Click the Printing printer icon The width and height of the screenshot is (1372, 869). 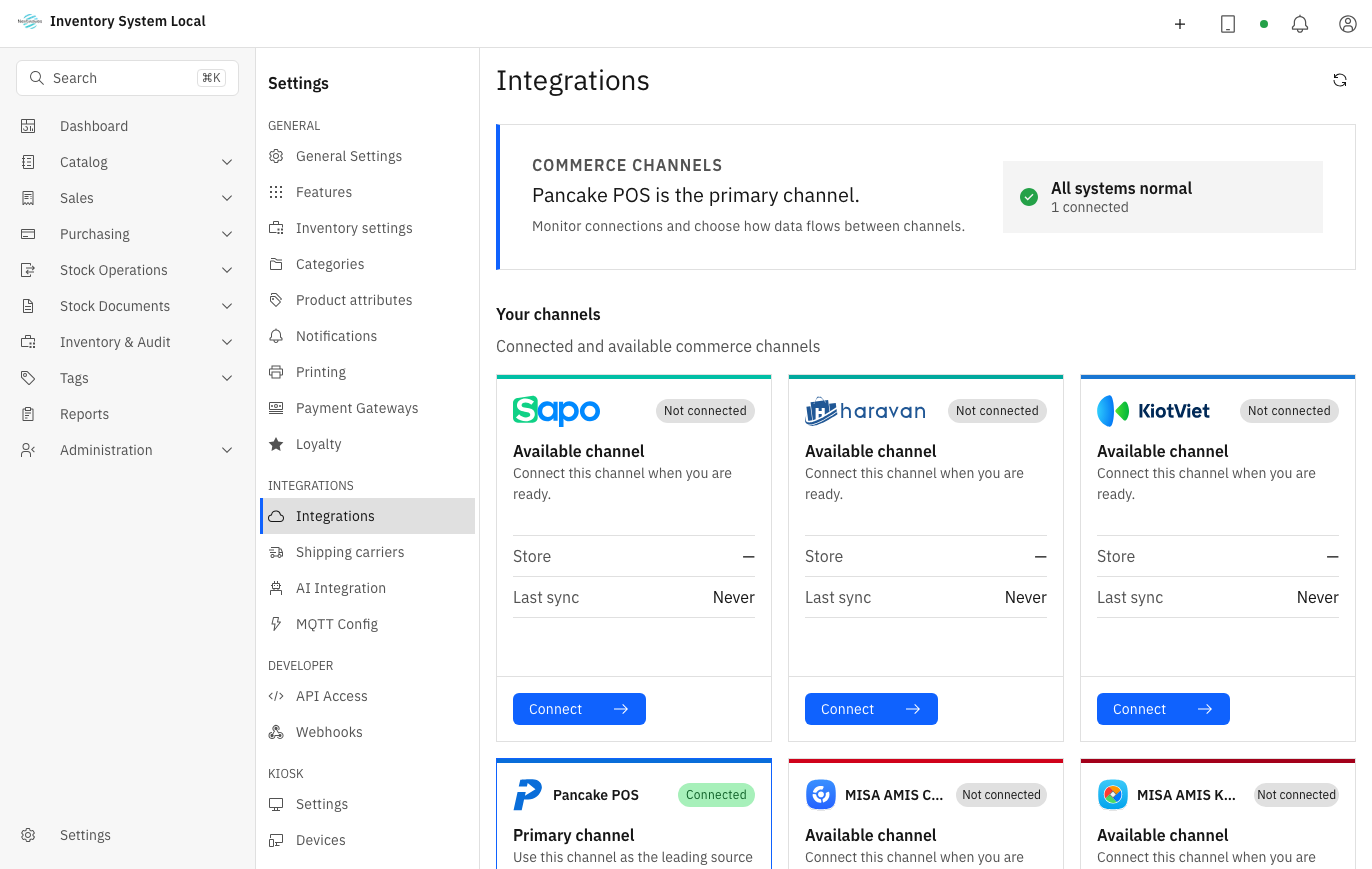tap(276, 372)
